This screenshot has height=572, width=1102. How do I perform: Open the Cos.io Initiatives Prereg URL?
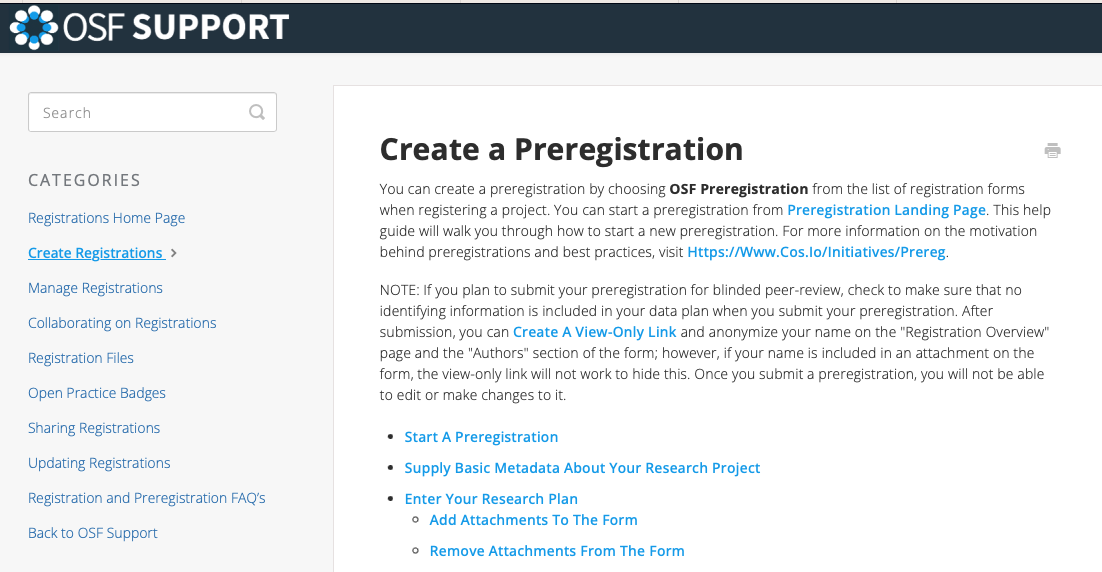pyautogui.click(x=816, y=252)
